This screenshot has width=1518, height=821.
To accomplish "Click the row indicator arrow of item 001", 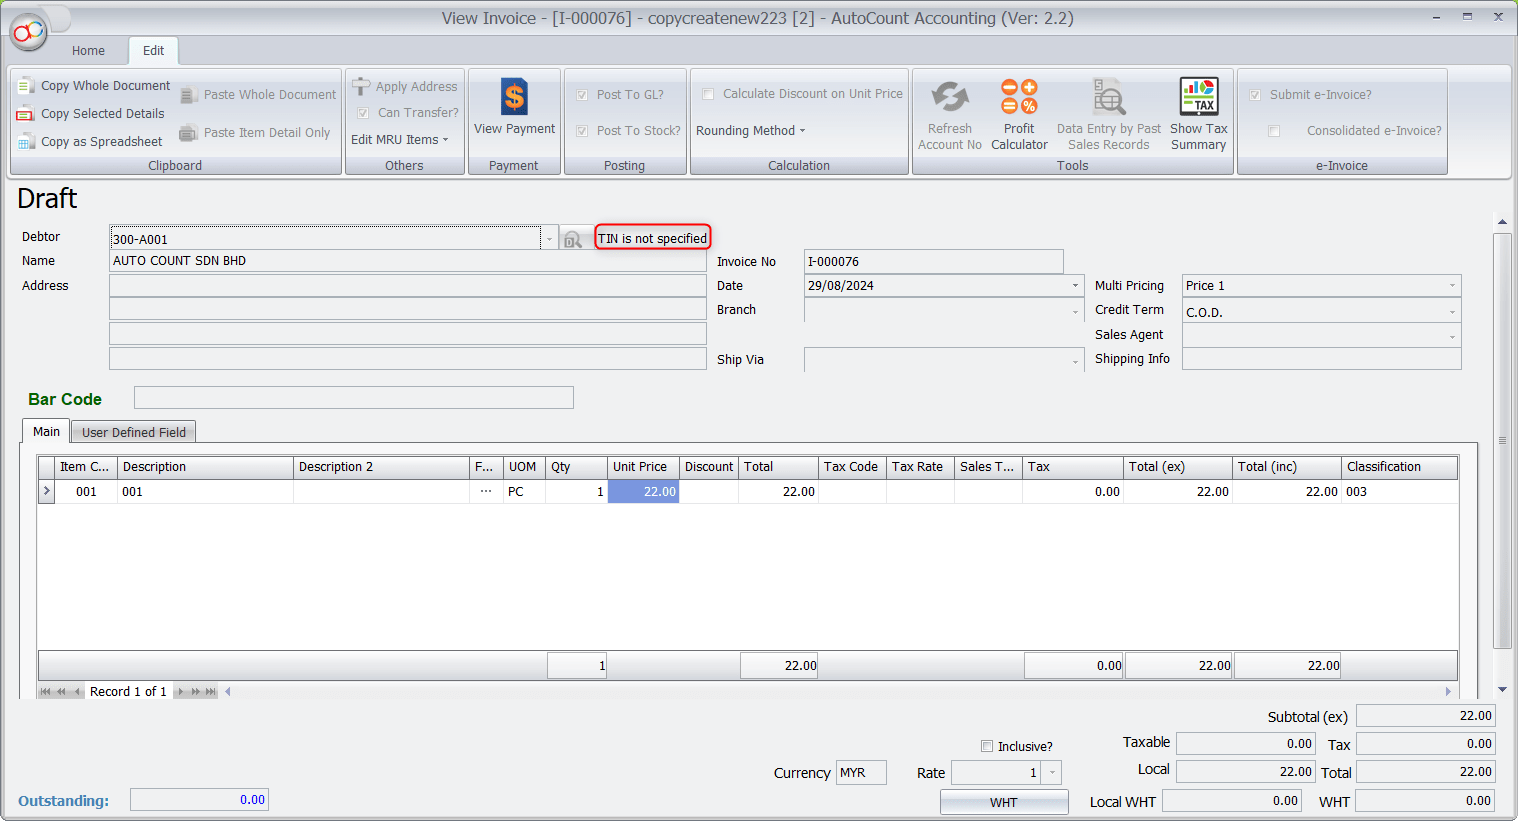I will click(x=46, y=492).
